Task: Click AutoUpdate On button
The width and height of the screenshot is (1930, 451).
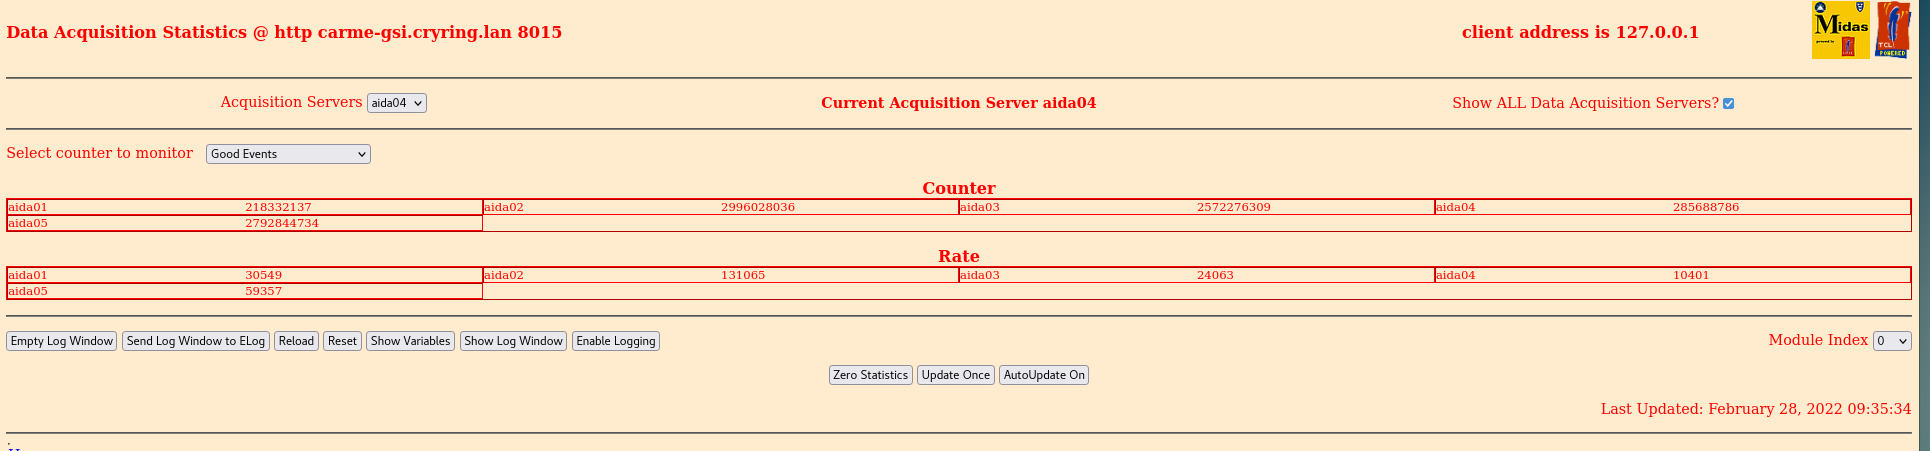Action: [1044, 375]
